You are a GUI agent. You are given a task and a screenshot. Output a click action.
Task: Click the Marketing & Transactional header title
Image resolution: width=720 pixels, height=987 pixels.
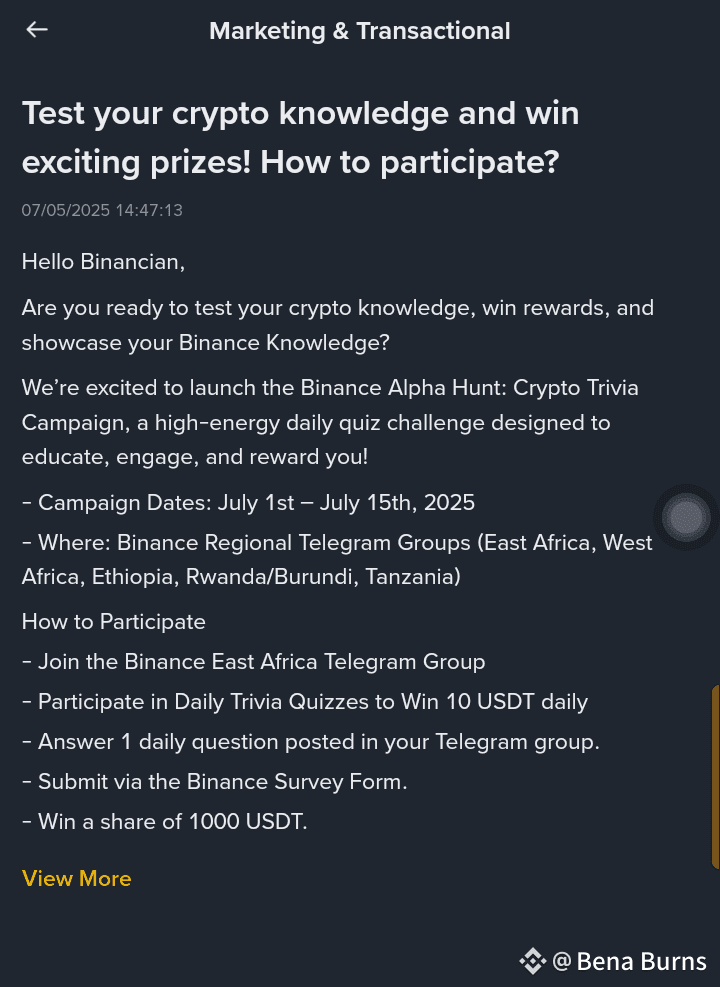pyautogui.click(x=360, y=31)
